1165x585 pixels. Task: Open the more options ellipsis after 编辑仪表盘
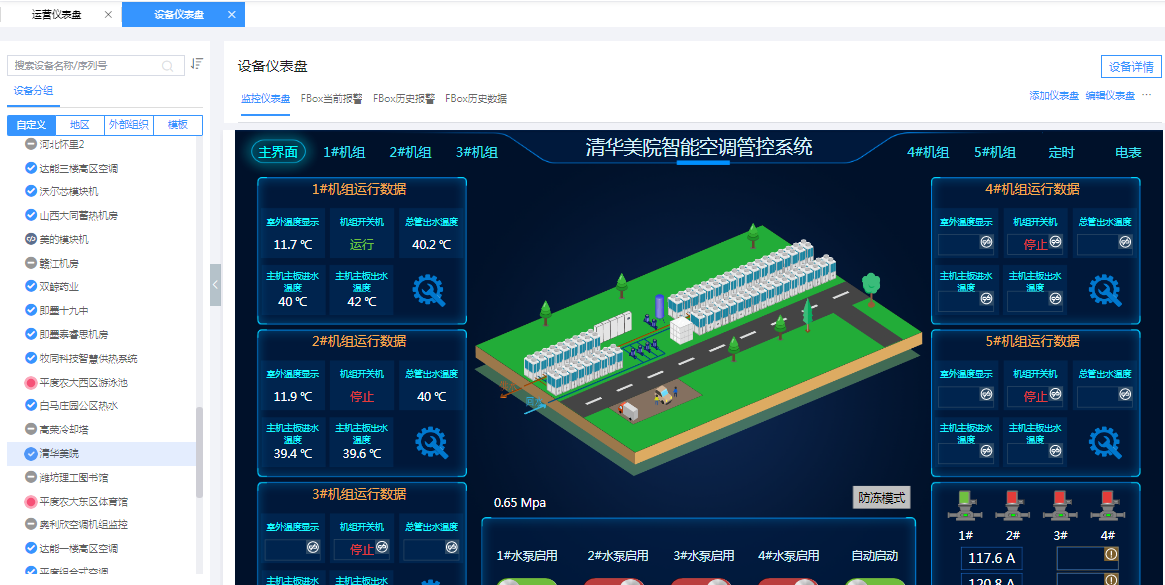(1146, 95)
